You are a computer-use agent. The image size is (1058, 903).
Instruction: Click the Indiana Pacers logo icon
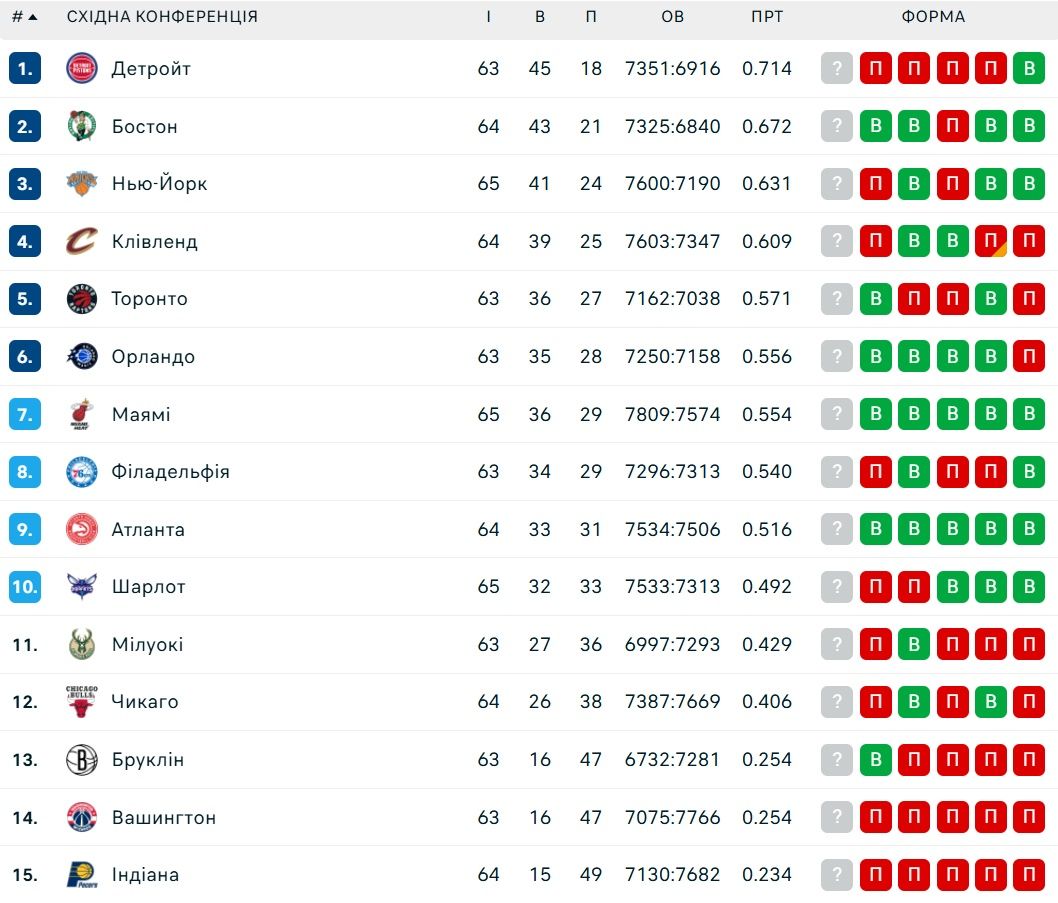click(x=82, y=875)
